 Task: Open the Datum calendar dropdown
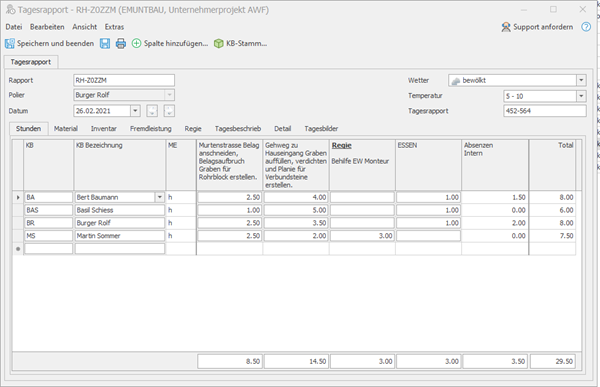tap(135, 111)
